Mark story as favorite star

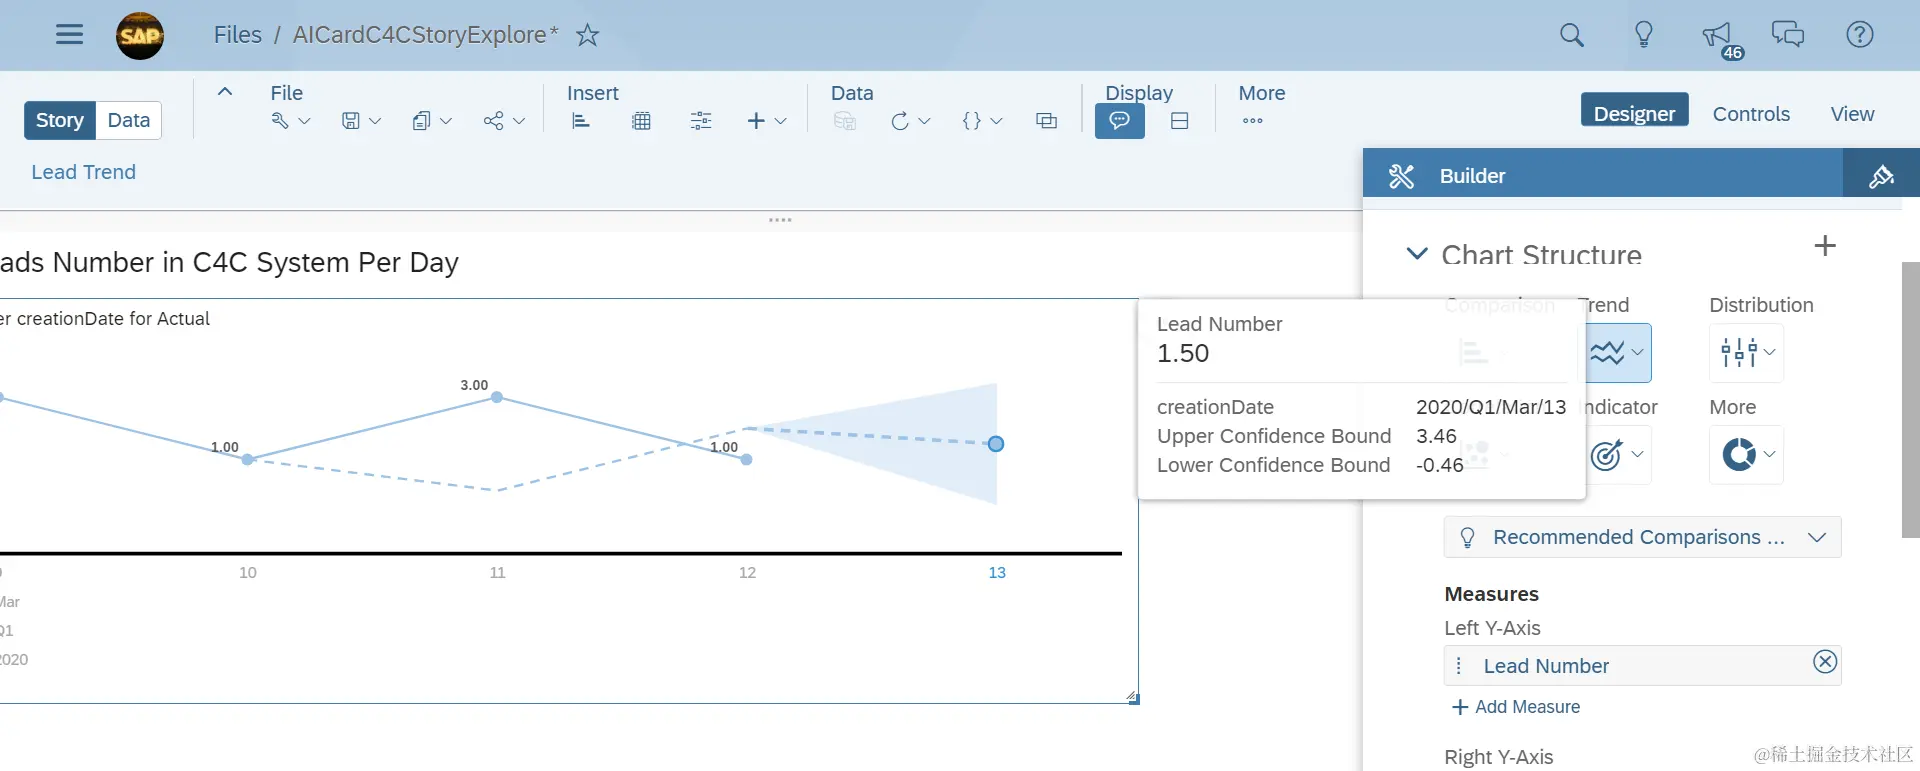pyautogui.click(x=588, y=35)
